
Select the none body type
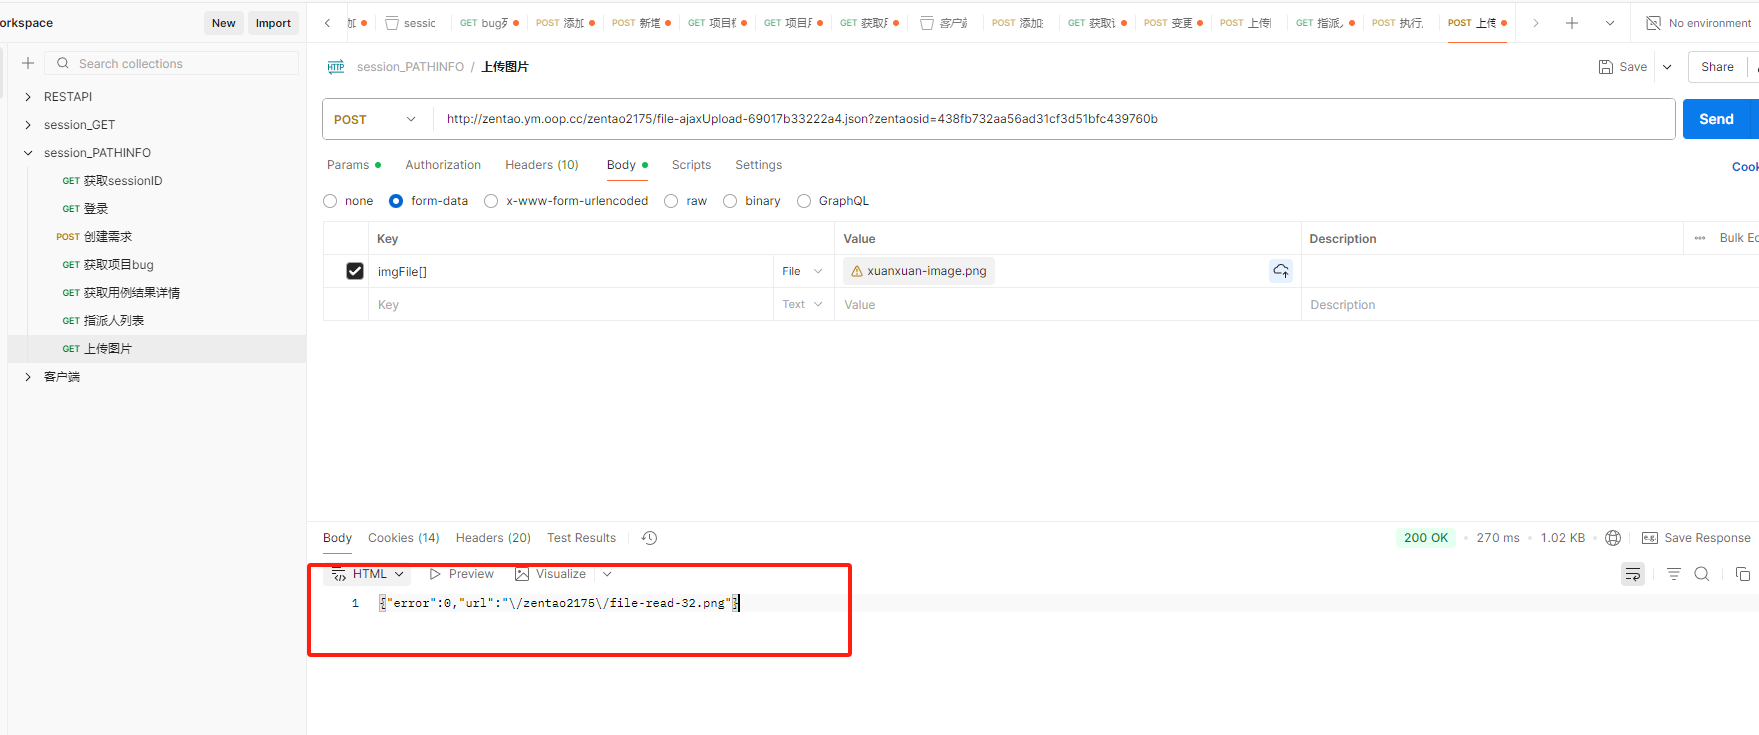pos(330,201)
